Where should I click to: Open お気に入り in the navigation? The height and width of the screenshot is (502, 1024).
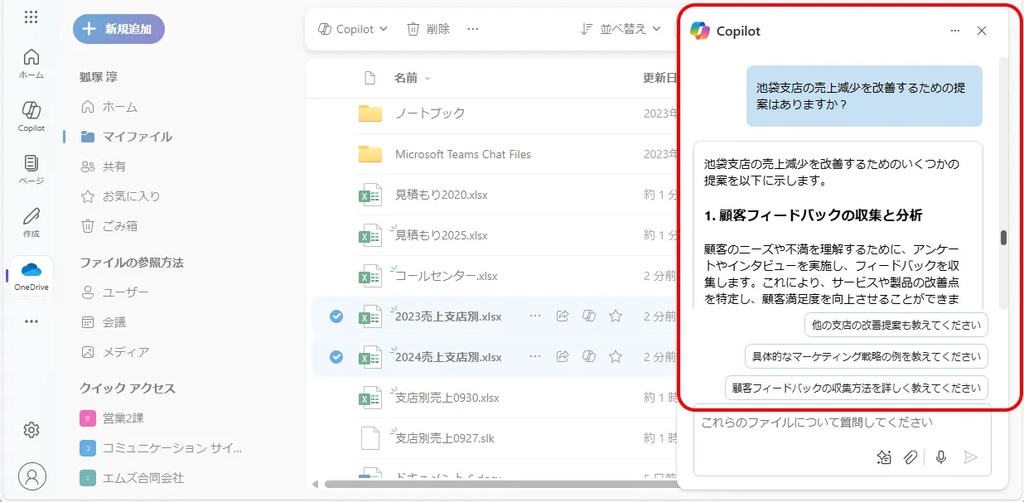[120, 196]
